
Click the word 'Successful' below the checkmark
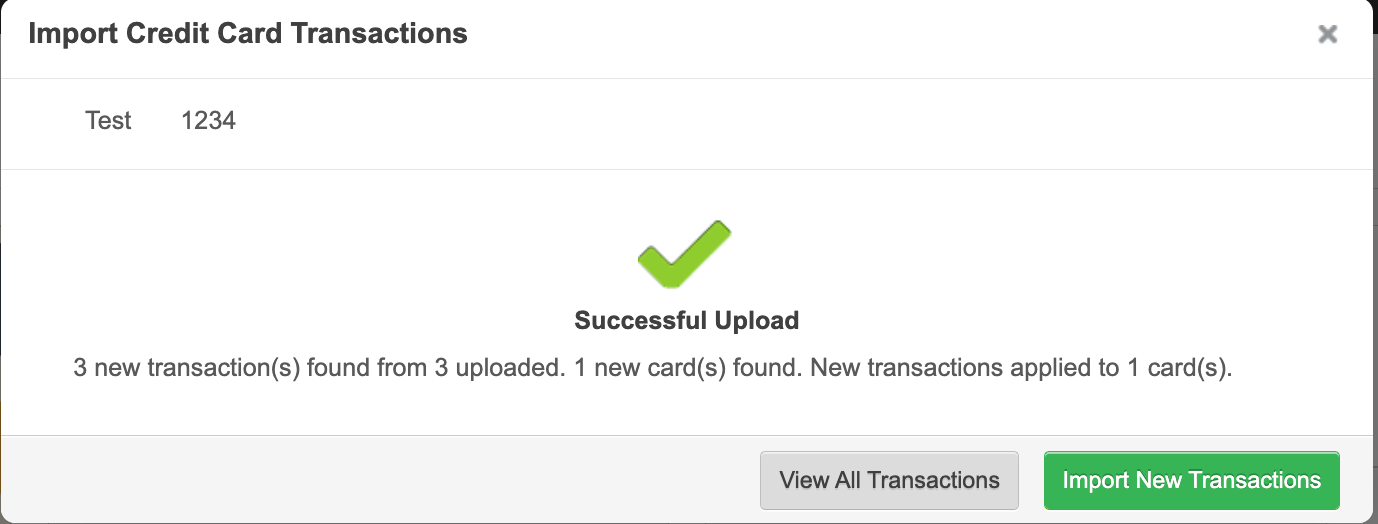click(641, 321)
